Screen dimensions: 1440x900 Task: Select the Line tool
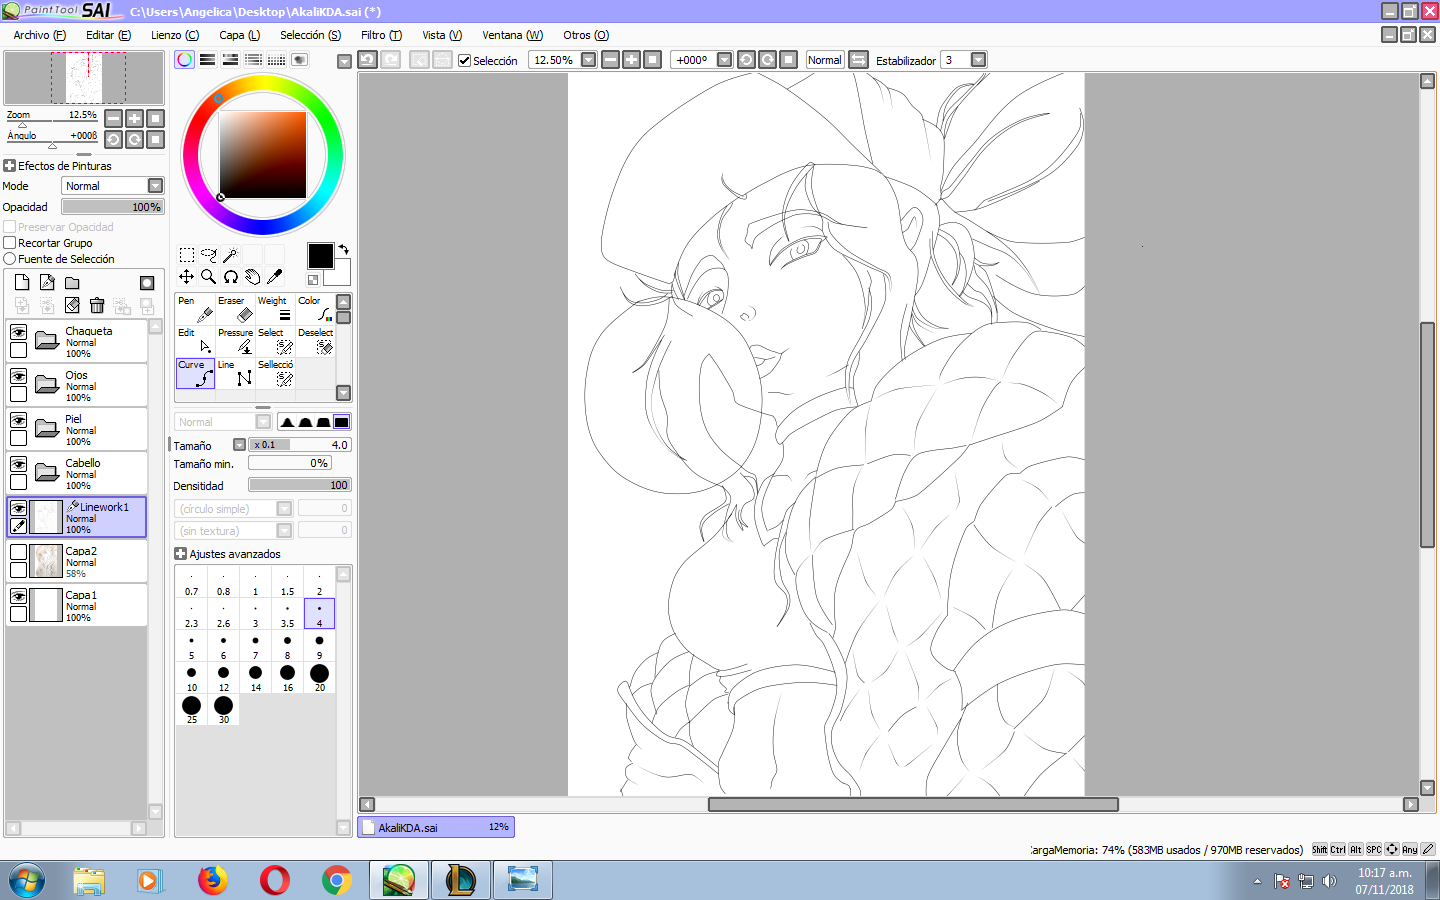tap(235, 373)
